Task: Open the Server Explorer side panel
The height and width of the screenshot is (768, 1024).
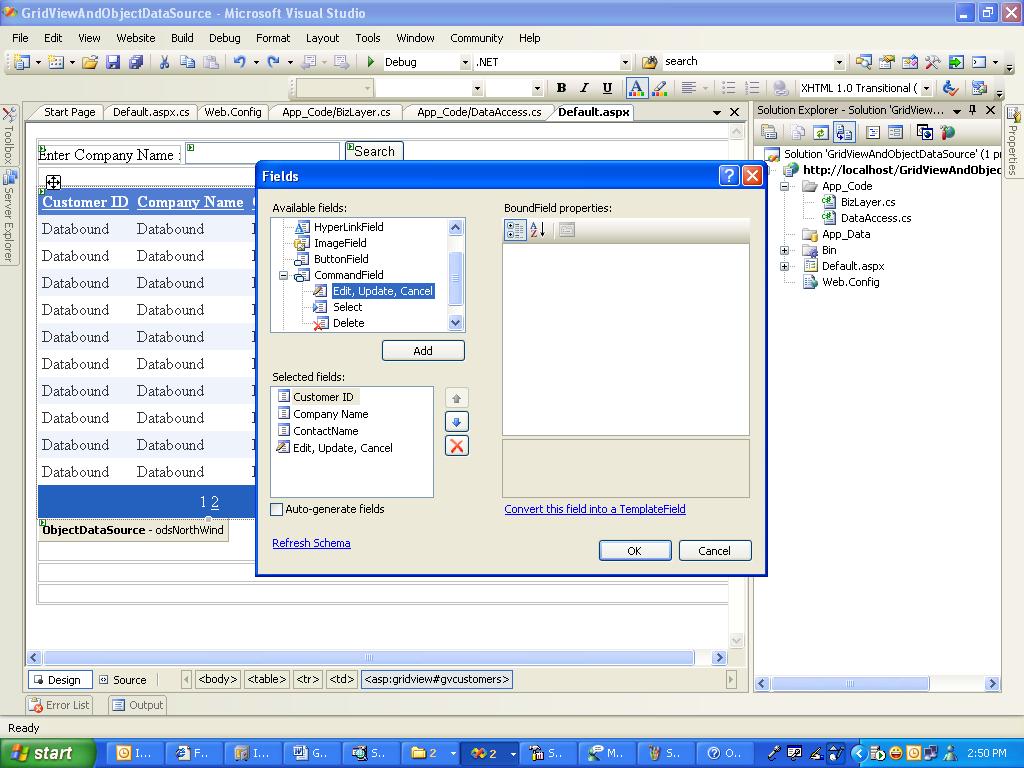Action: point(8,216)
